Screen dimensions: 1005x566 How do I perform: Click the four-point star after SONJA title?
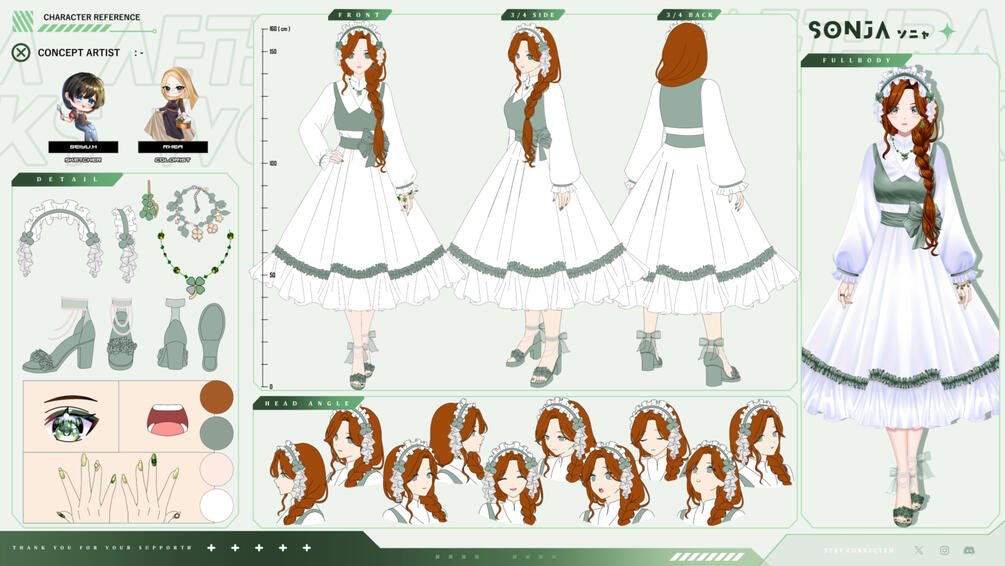pyautogui.click(x=947, y=31)
